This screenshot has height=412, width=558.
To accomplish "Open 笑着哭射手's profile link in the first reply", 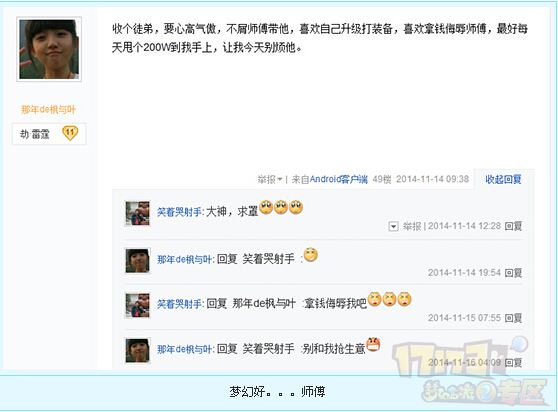I will tap(179, 212).
